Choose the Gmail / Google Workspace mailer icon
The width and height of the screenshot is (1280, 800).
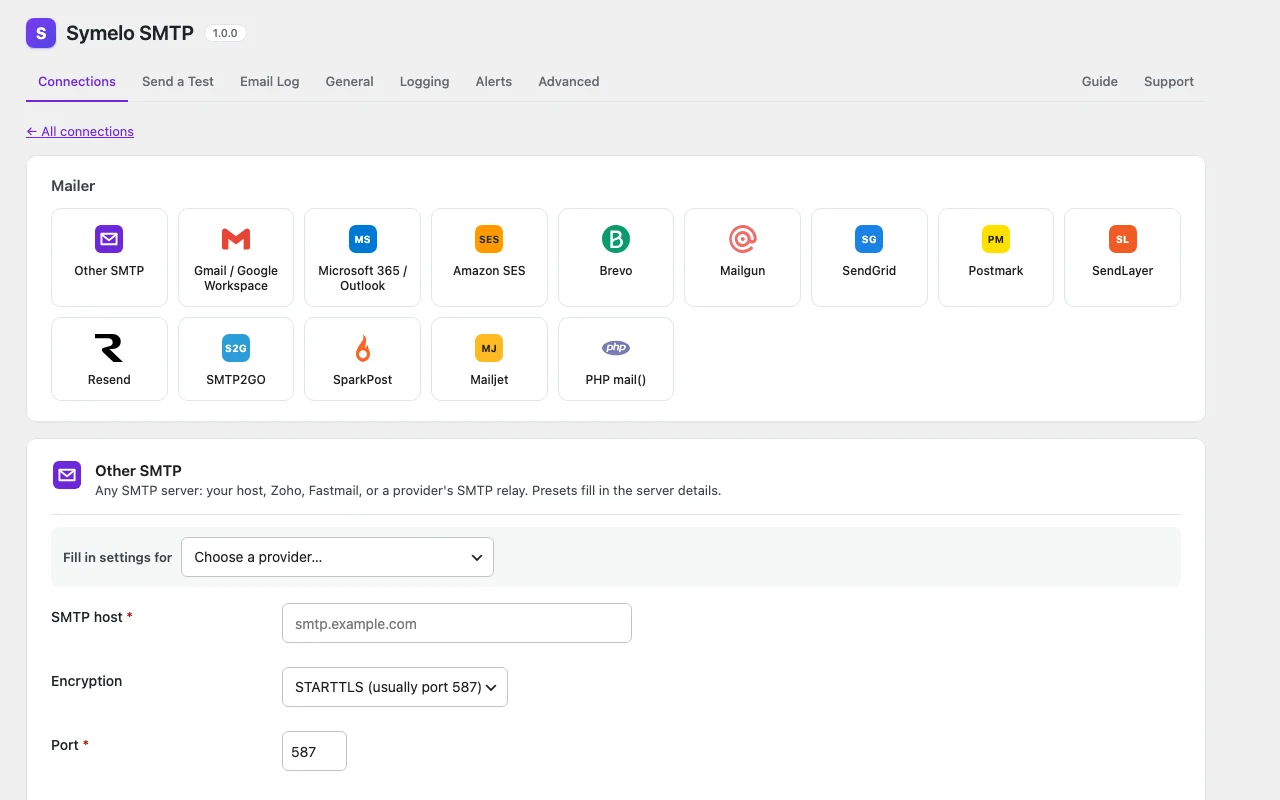[236, 239]
